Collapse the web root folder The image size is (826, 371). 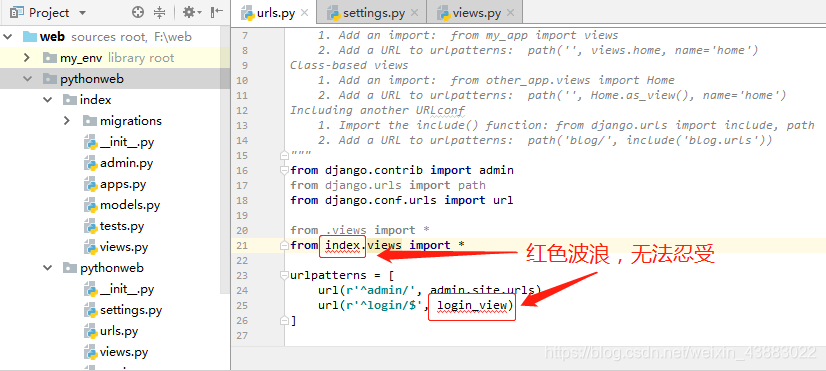pyautogui.click(x=7, y=37)
